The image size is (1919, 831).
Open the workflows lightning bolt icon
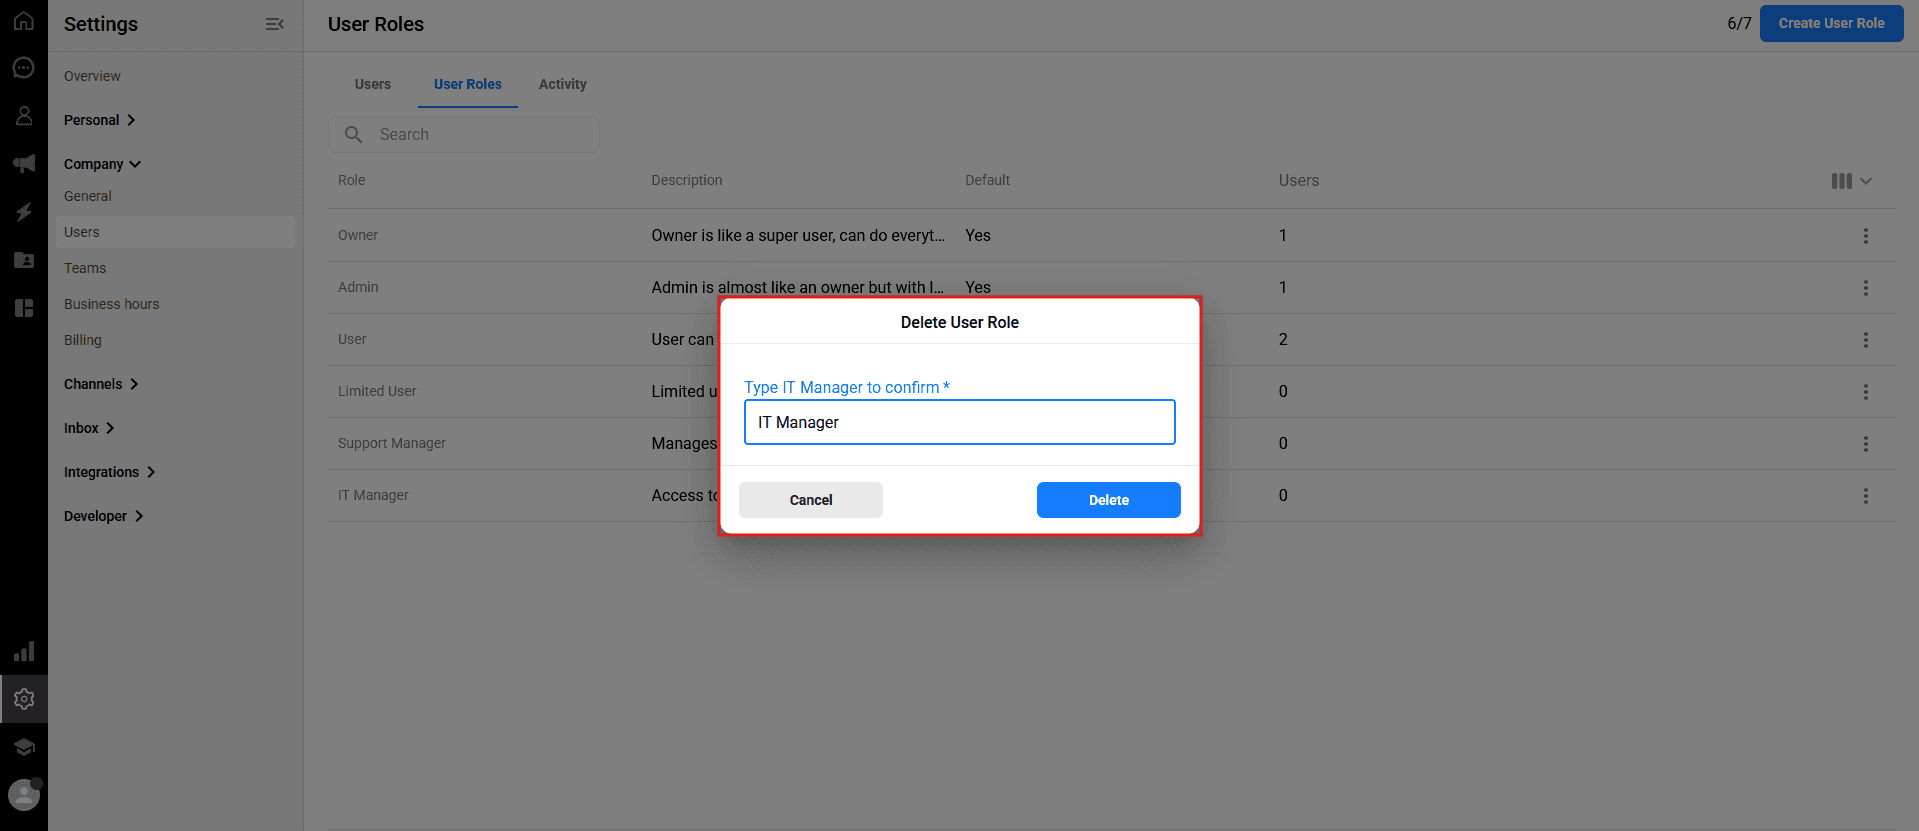click(24, 212)
